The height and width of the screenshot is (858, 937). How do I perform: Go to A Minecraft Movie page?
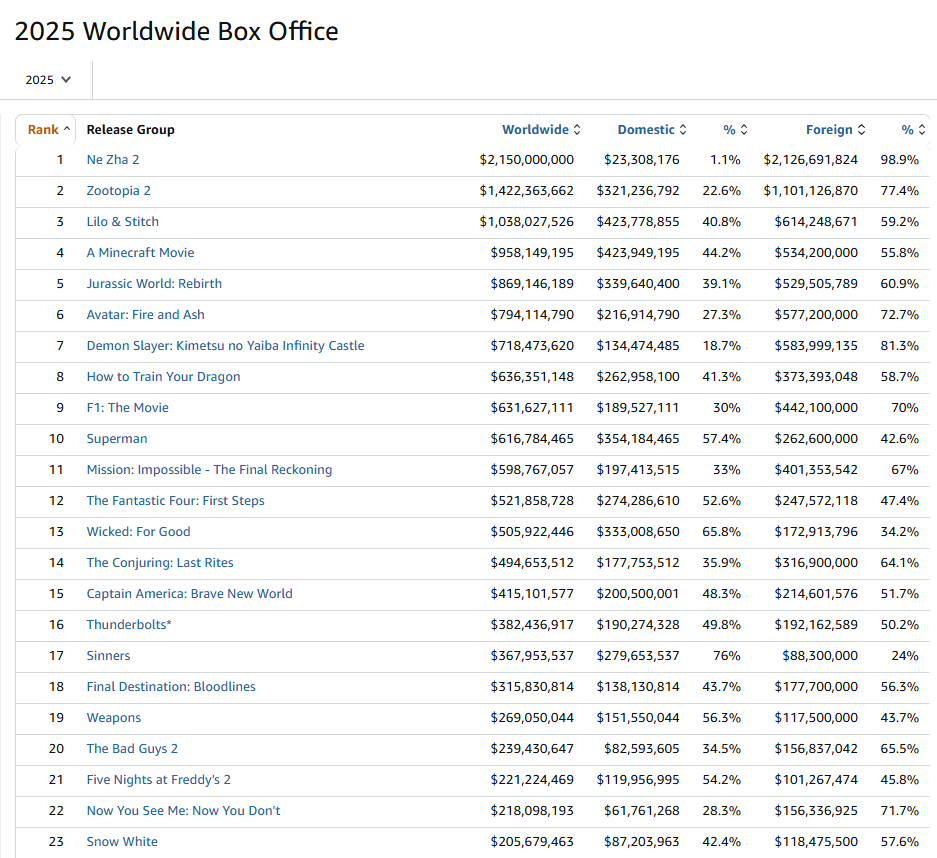coord(140,253)
